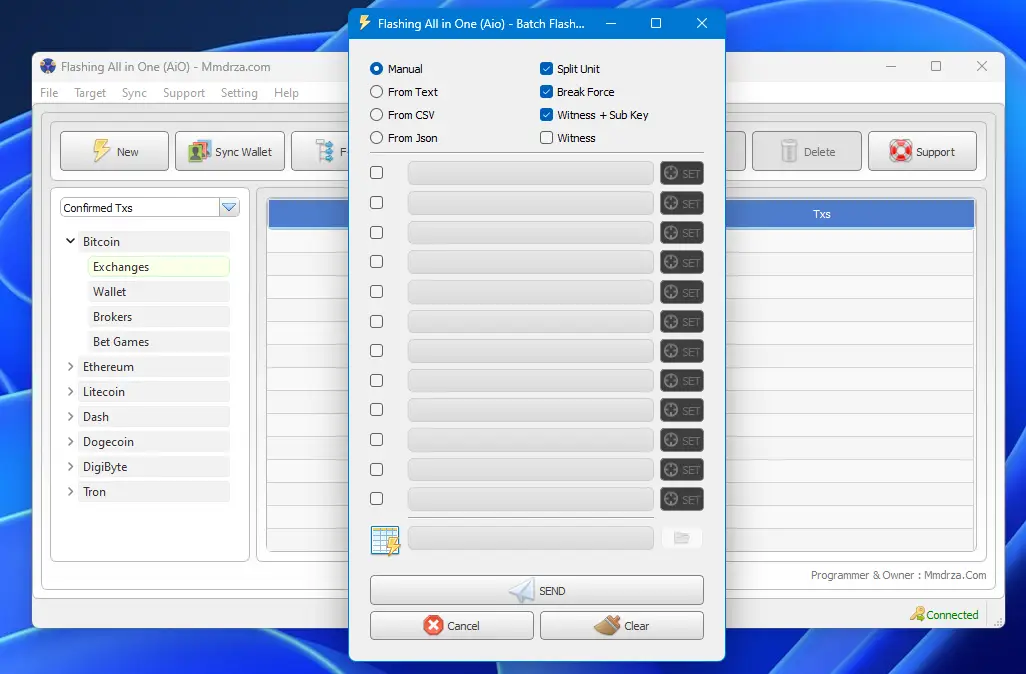Click the first row's address input field
This screenshot has height=674, width=1026.
click(x=531, y=173)
